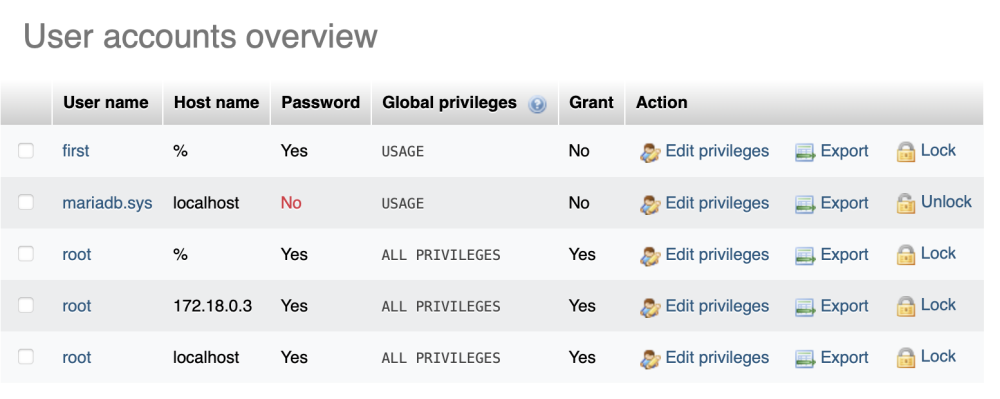Open root user link with host %
This screenshot has height=399, width=1000.
coord(77,254)
